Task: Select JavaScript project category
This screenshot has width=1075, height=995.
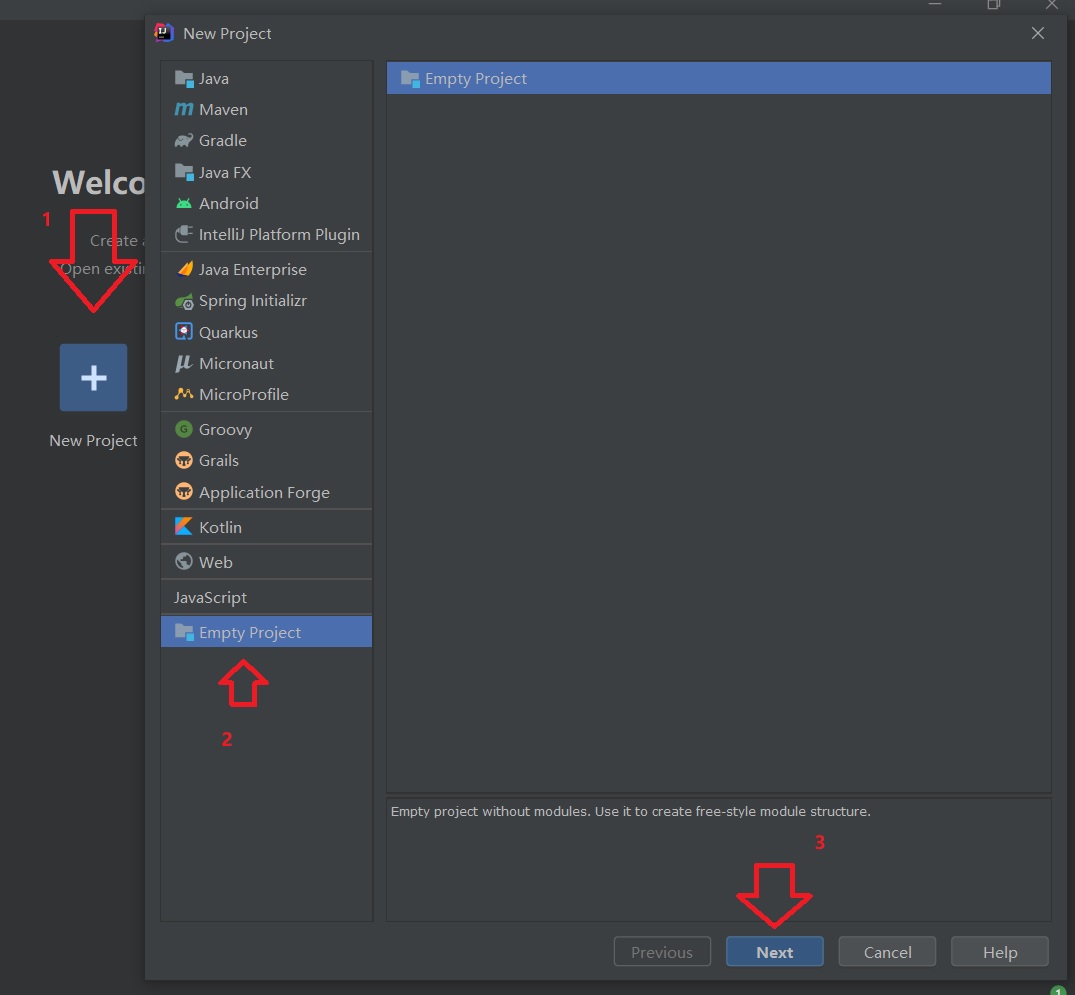Action: 210,597
